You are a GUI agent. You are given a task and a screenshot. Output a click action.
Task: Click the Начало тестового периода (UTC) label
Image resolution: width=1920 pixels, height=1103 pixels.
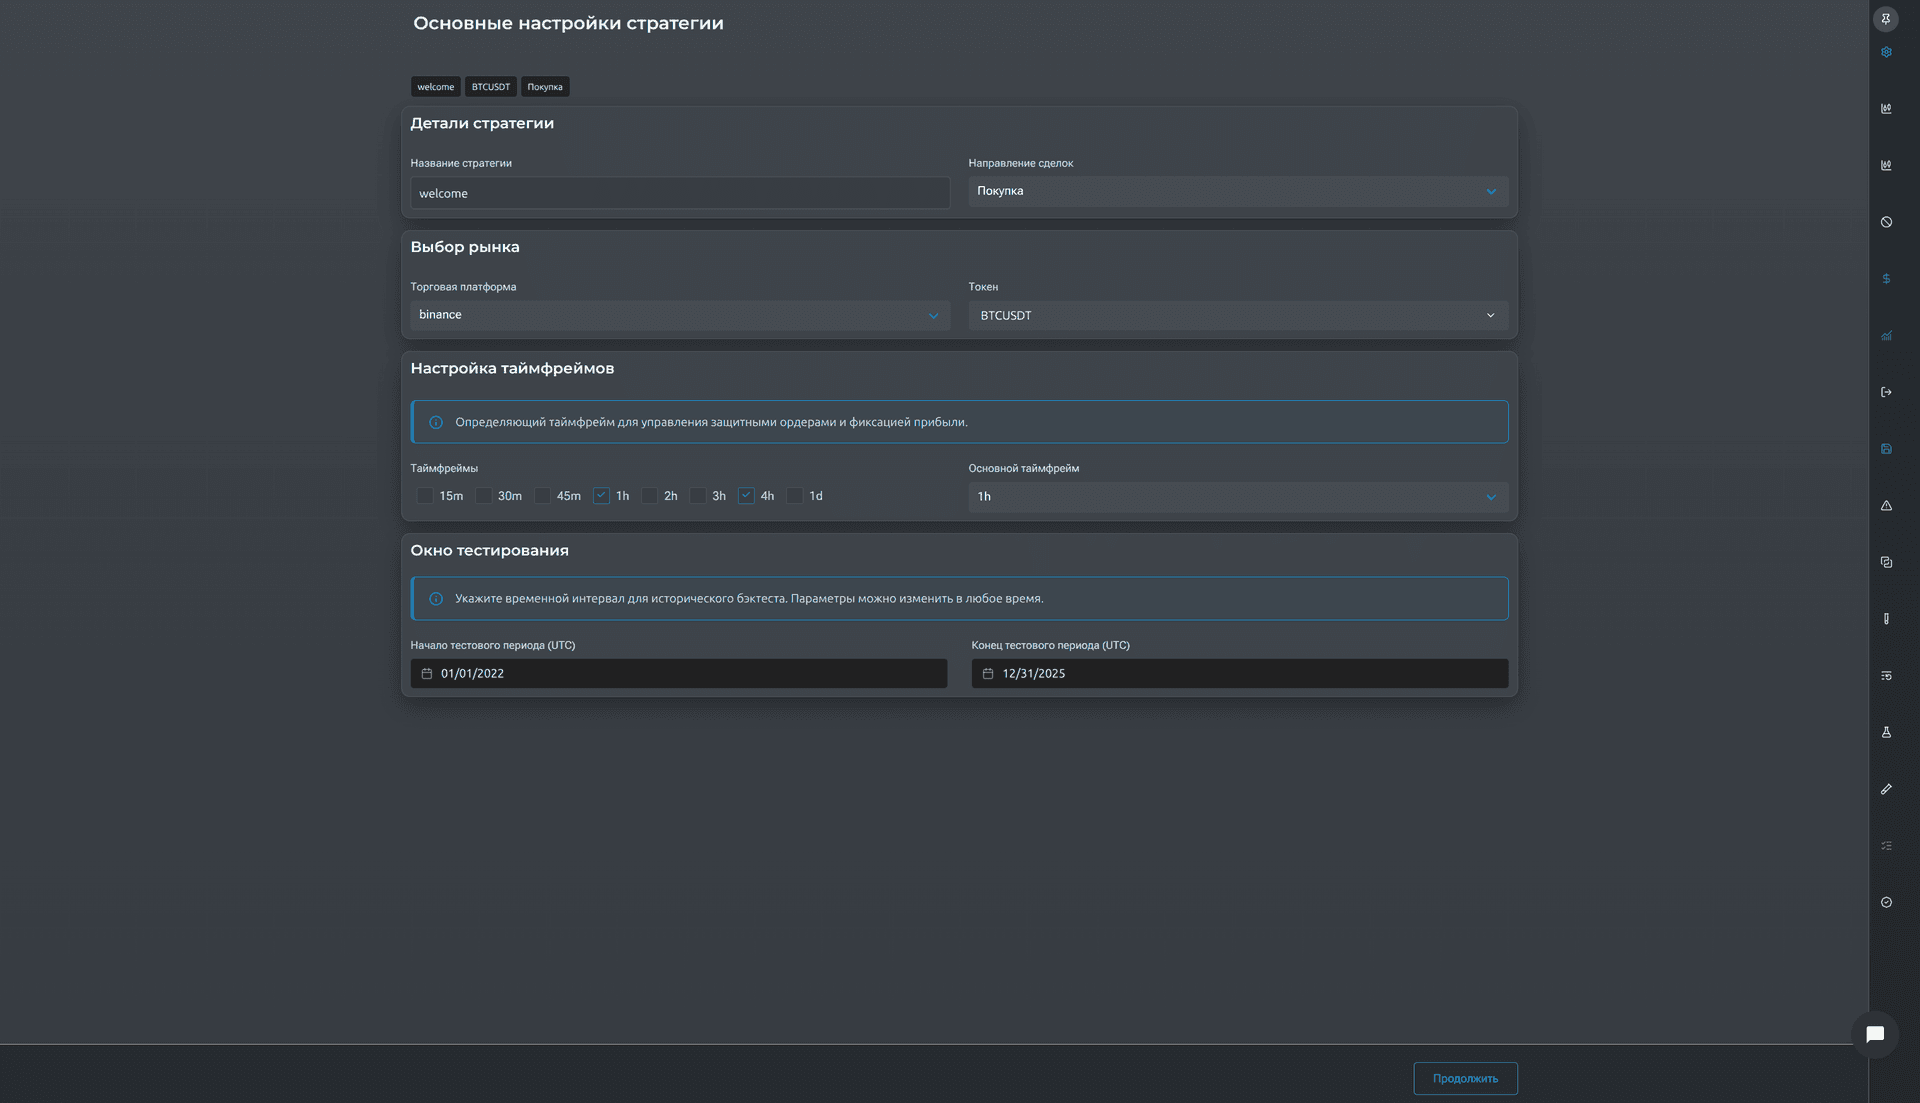tap(493, 645)
